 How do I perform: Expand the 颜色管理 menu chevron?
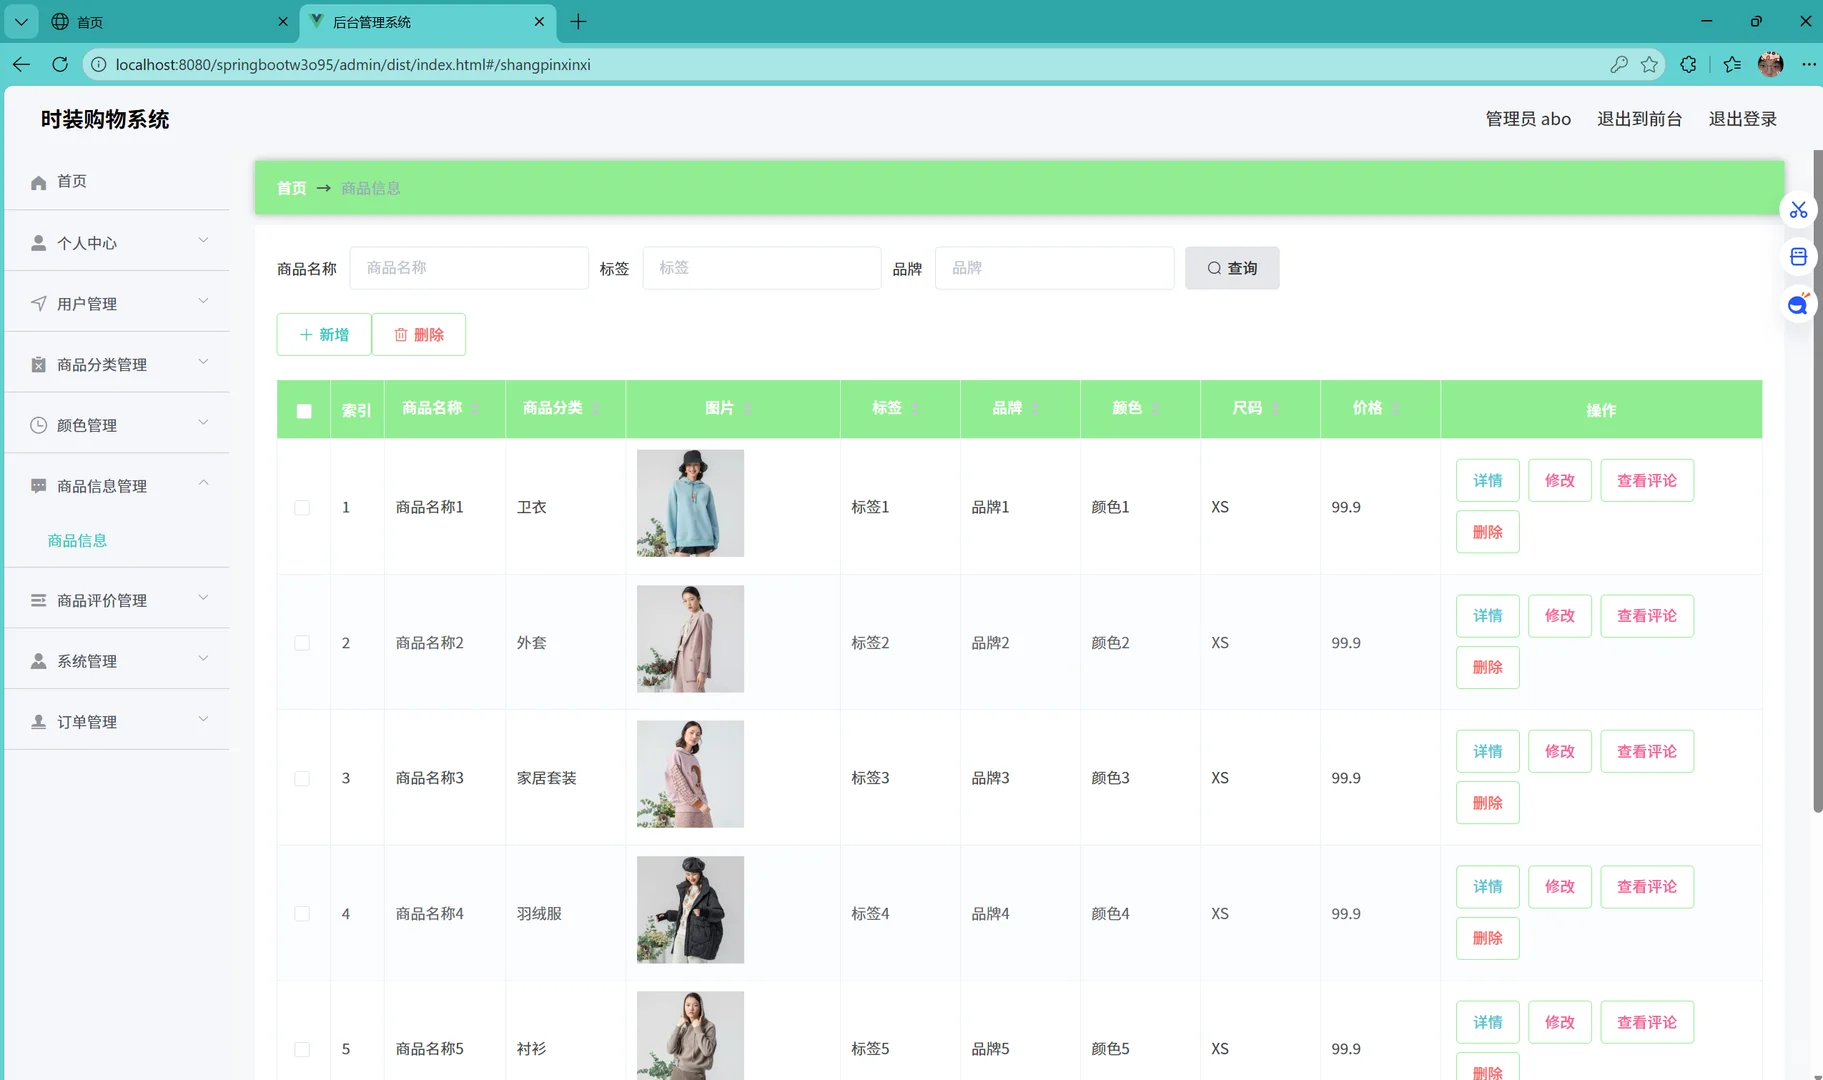click(203, 423)
